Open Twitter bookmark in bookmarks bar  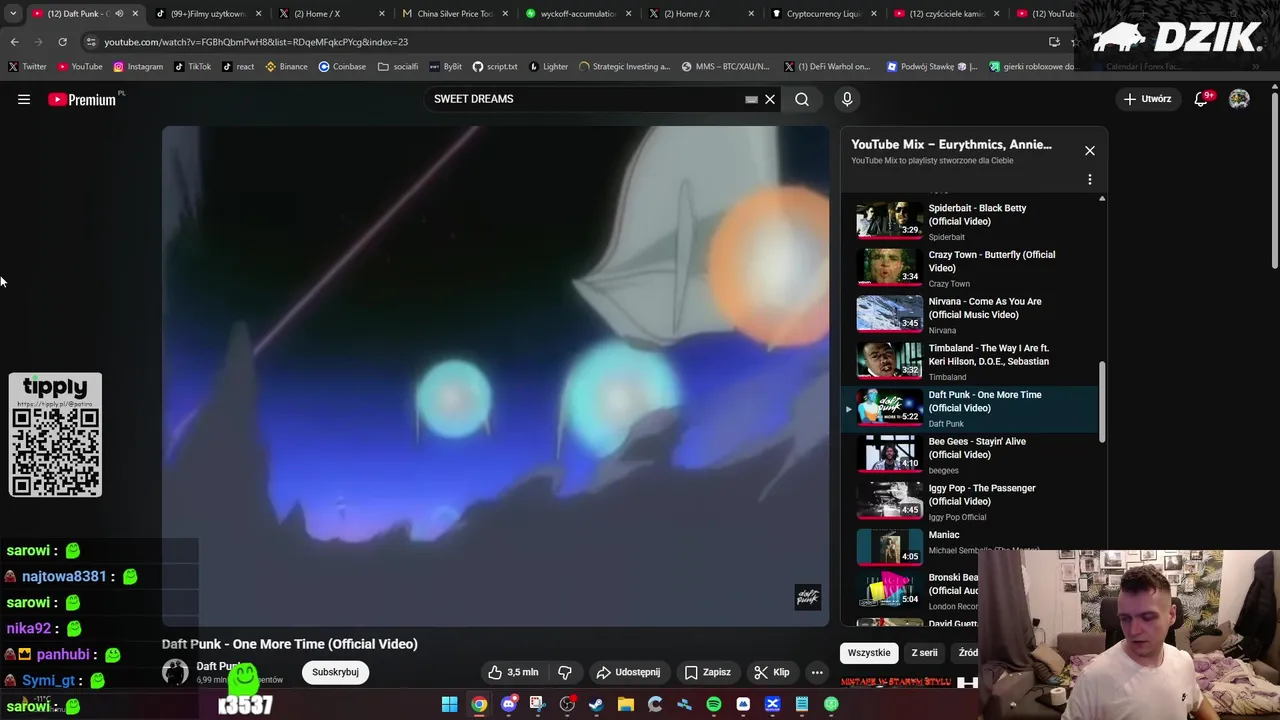27,67
